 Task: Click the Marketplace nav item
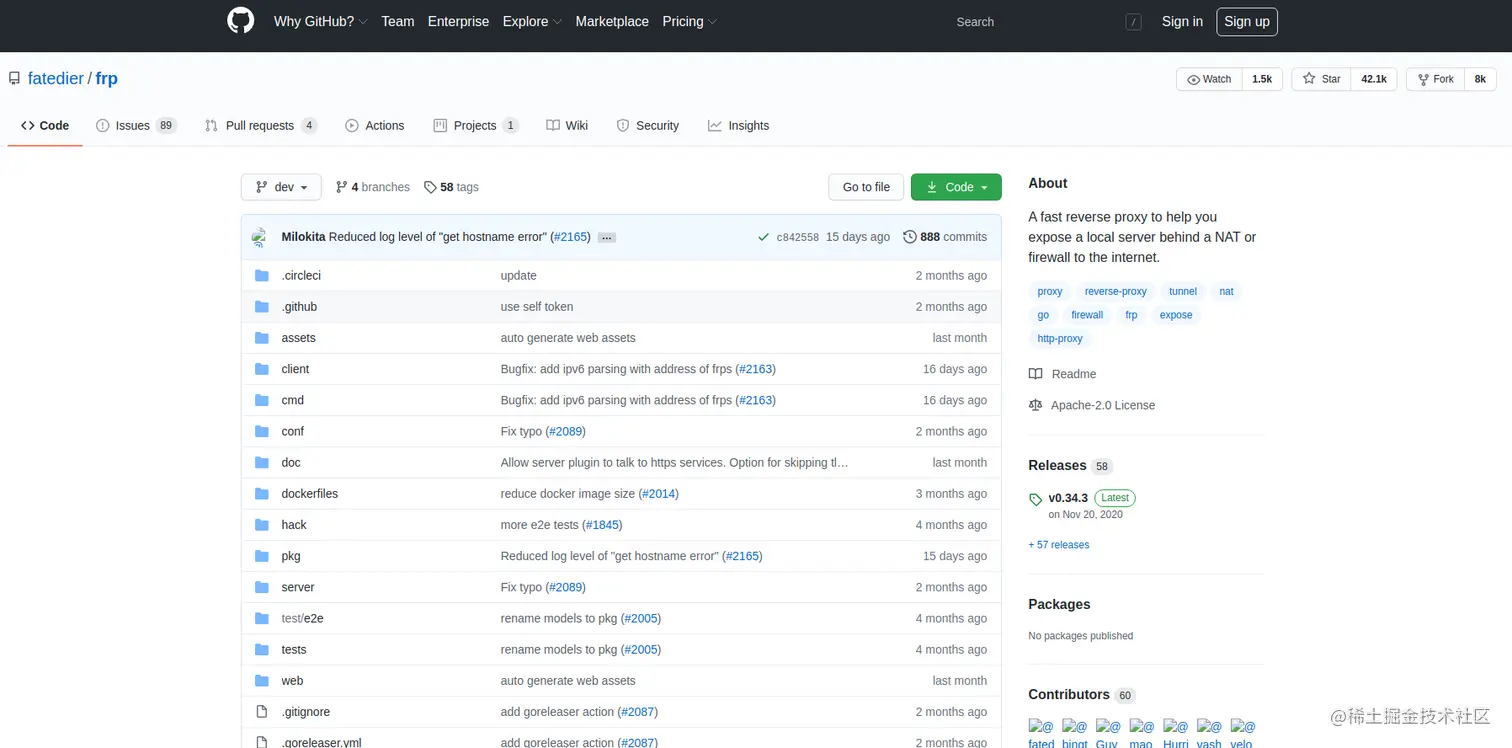click(x=612, y=21)
